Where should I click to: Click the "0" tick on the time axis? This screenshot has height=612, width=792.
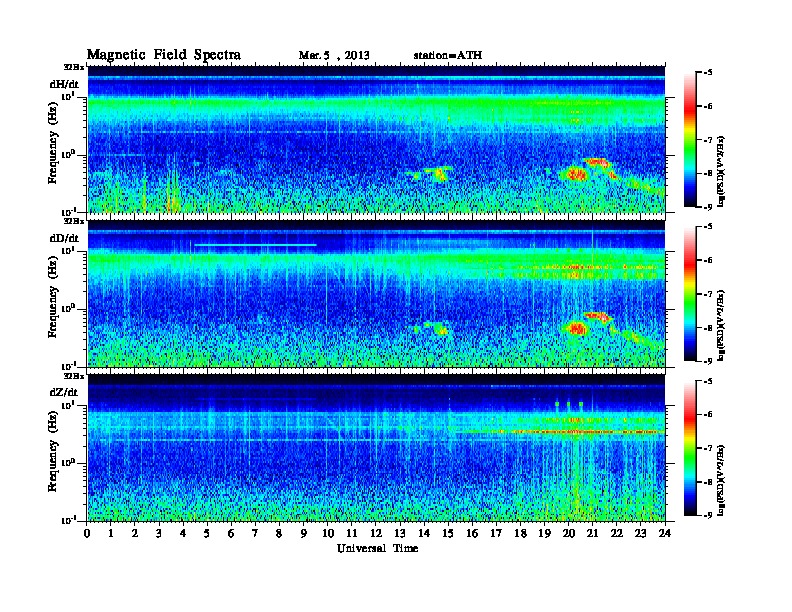[x=87, y=533]
